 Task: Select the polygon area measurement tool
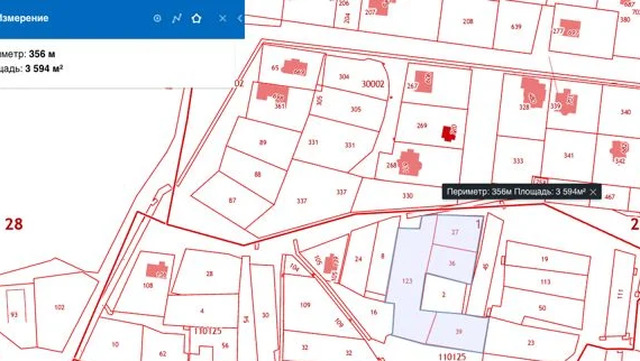[x=196, y=18]
